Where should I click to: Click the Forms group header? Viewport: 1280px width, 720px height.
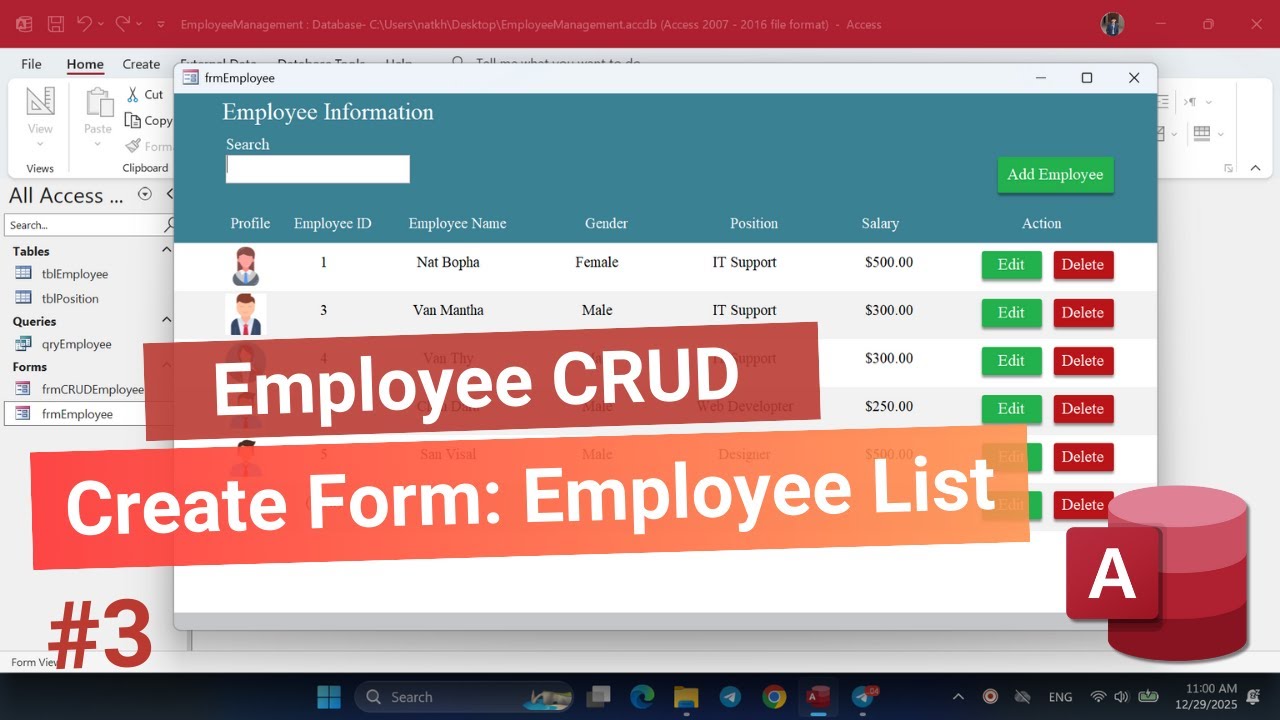click(x=30, y=367)
